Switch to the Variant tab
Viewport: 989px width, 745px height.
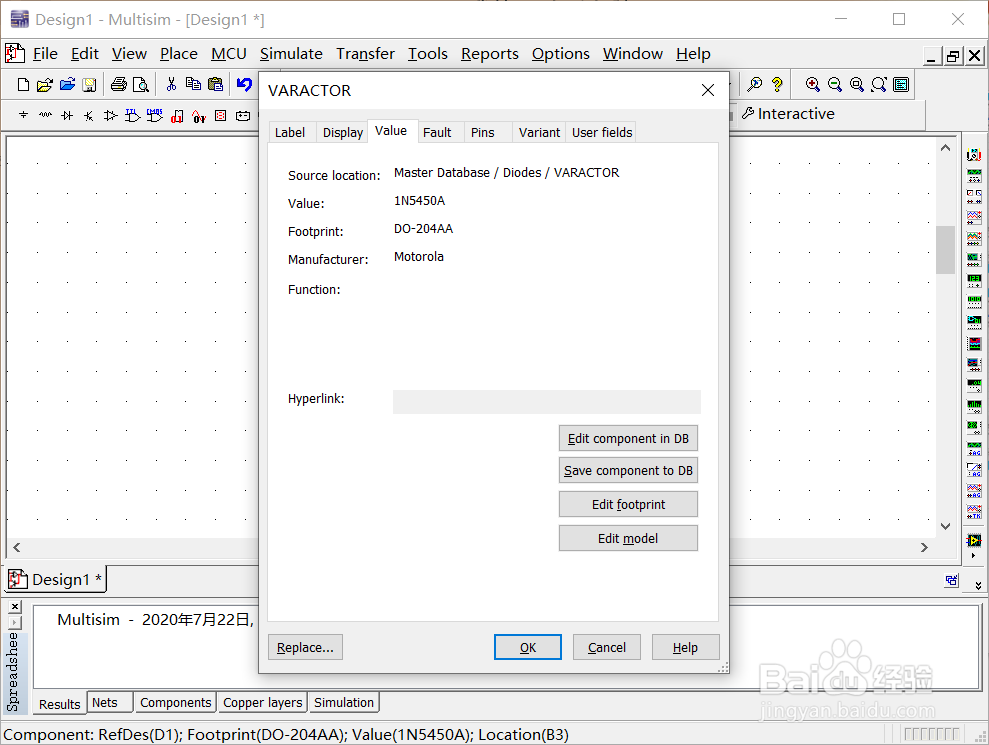point(539,132)
